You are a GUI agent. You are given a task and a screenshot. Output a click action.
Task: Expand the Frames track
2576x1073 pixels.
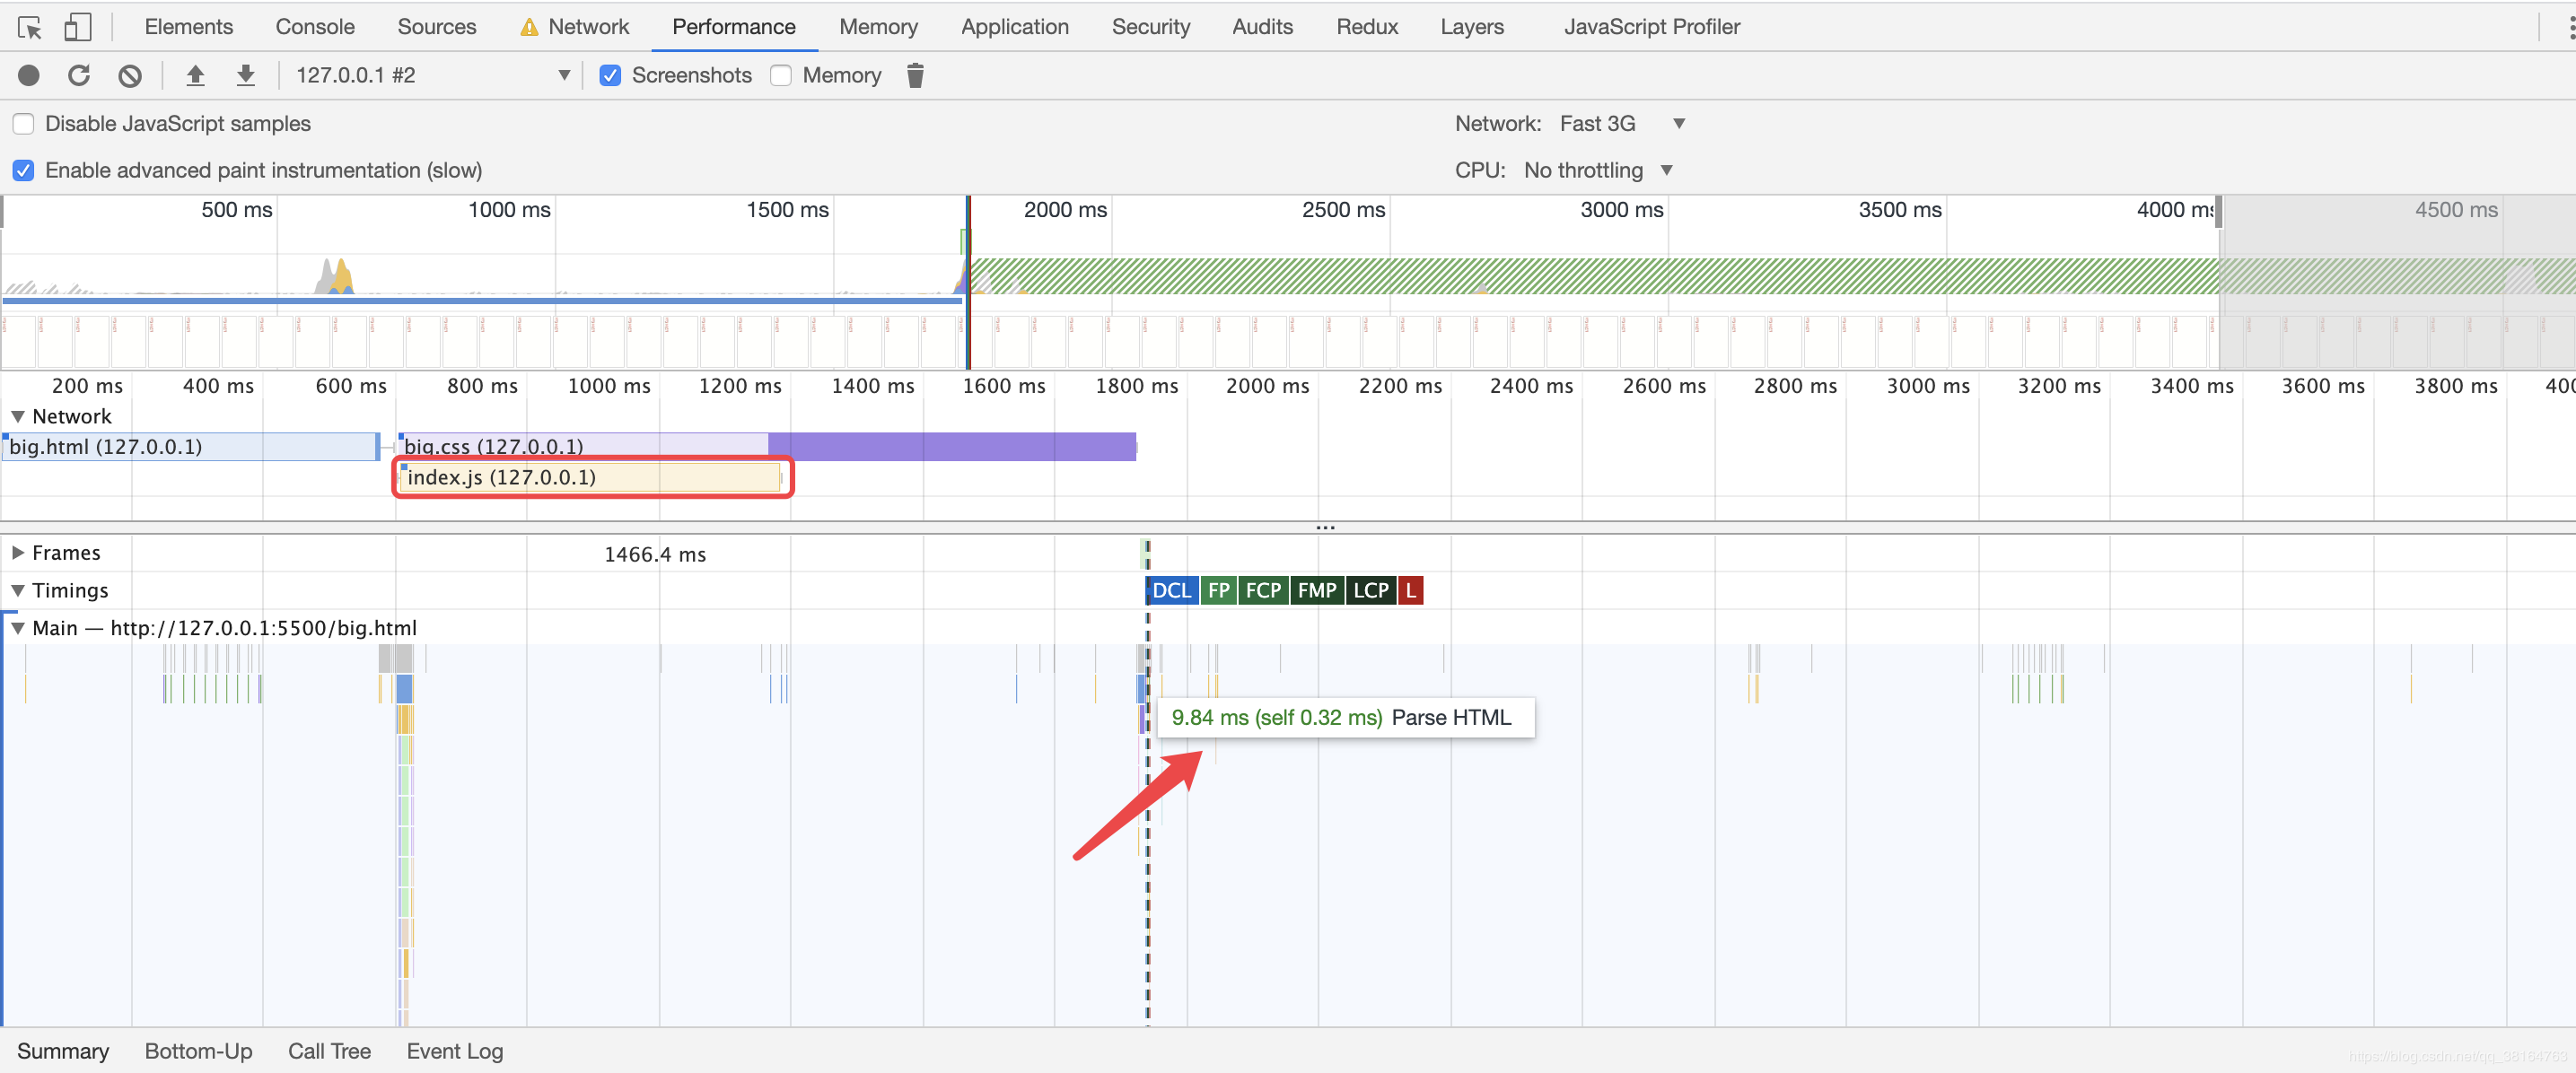18,552
